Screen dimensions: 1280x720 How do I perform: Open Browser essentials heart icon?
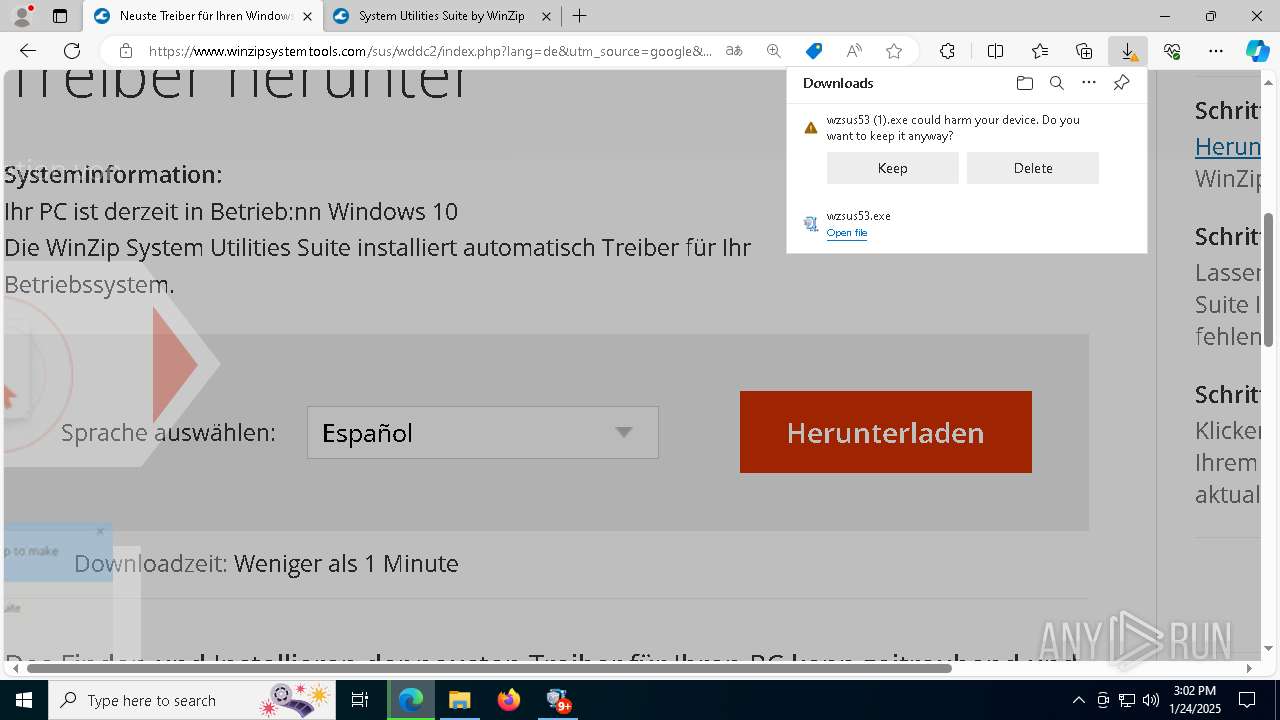pos(1172,51)
